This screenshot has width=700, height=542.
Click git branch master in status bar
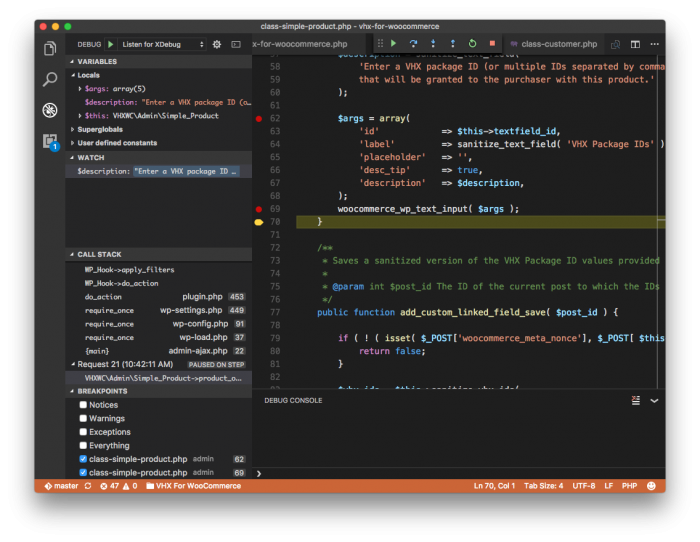coord(61,486)
